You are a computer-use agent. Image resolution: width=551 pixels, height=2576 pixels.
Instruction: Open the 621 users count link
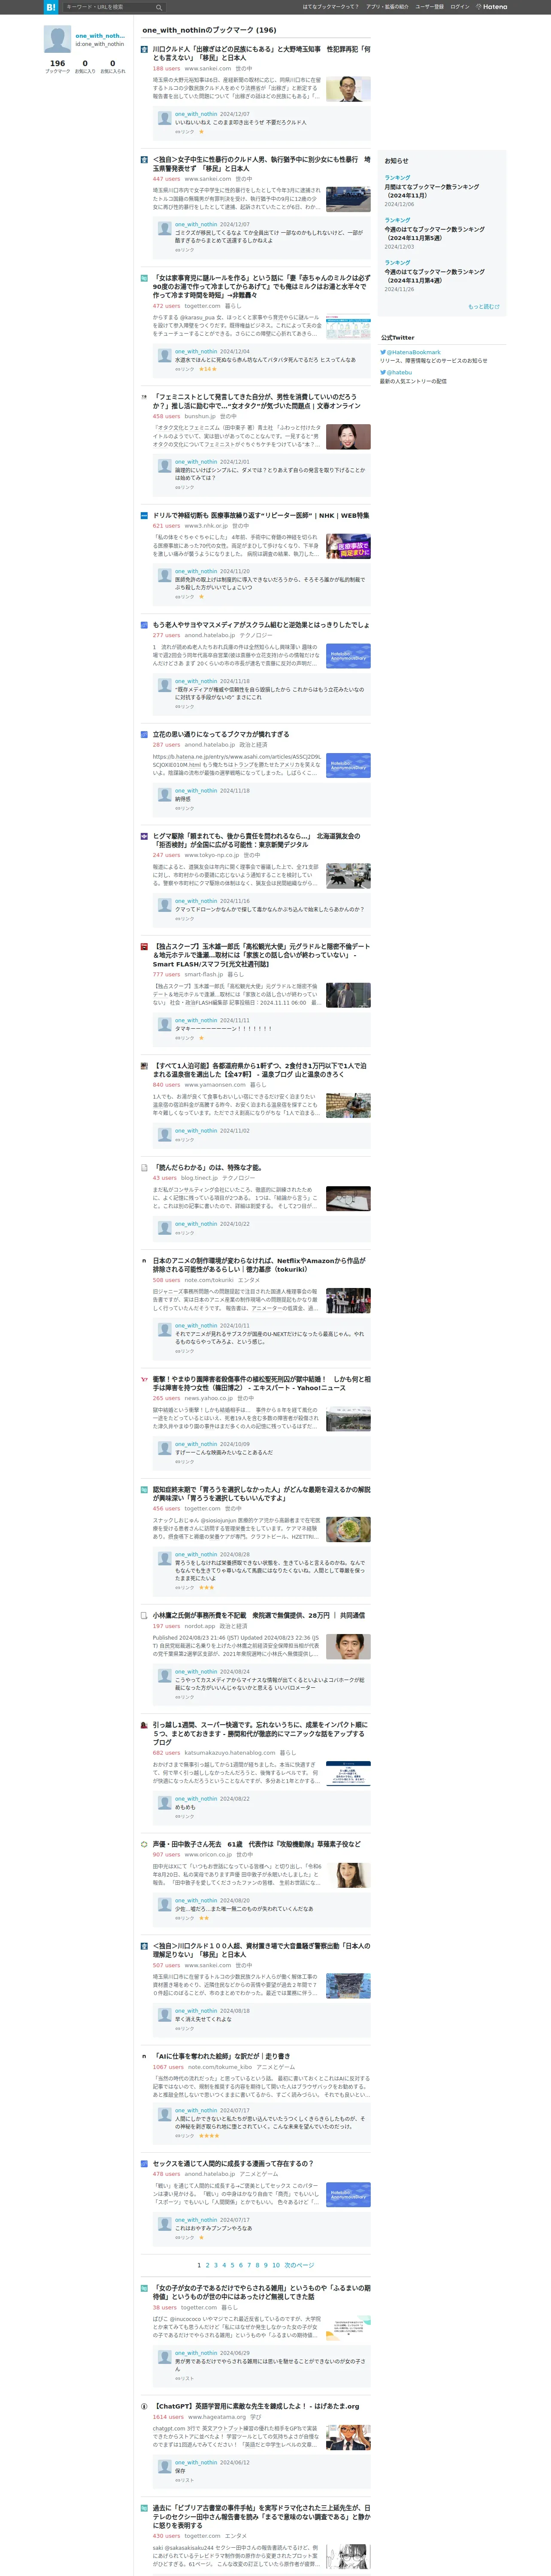166,526
